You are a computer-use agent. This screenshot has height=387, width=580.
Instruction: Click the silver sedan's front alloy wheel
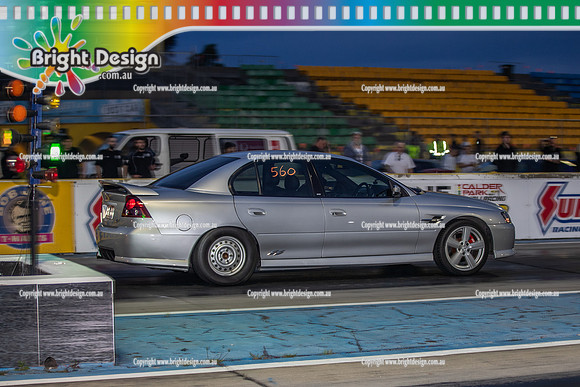[x=464, y=247]
